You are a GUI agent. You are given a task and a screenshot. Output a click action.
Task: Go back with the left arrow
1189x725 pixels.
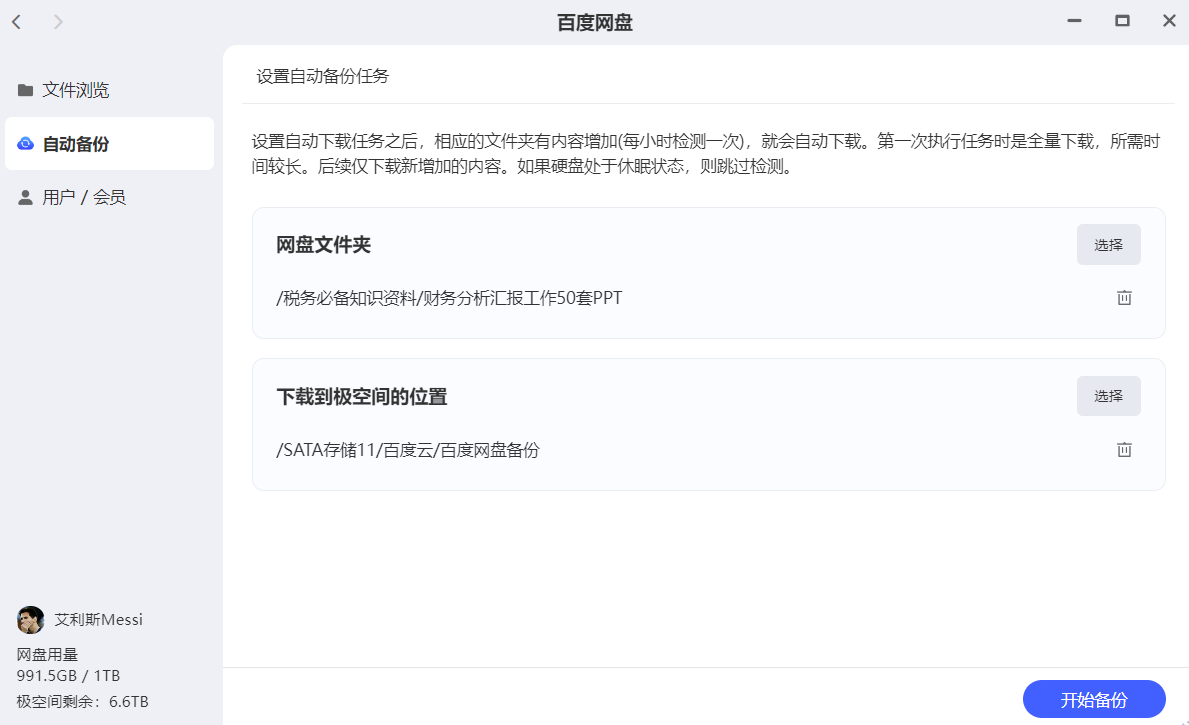(x=17, y=22)
